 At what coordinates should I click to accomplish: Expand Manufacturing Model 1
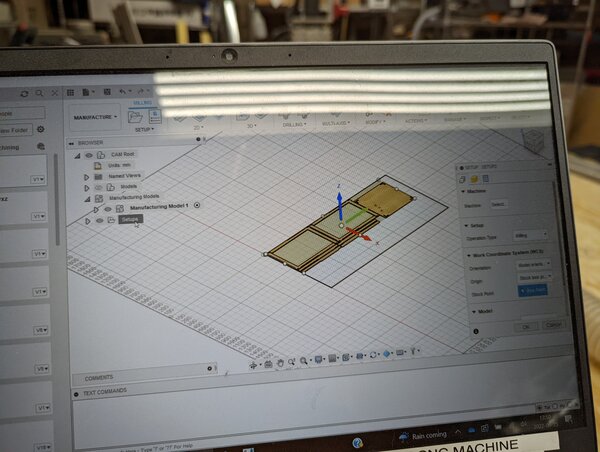(96, 210)
